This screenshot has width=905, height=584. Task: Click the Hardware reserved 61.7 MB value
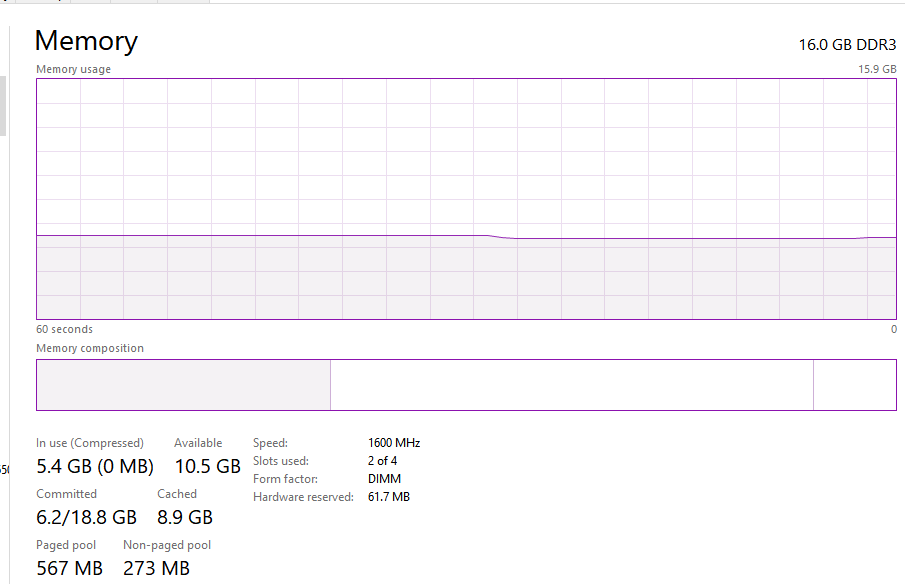coord(388,496)
